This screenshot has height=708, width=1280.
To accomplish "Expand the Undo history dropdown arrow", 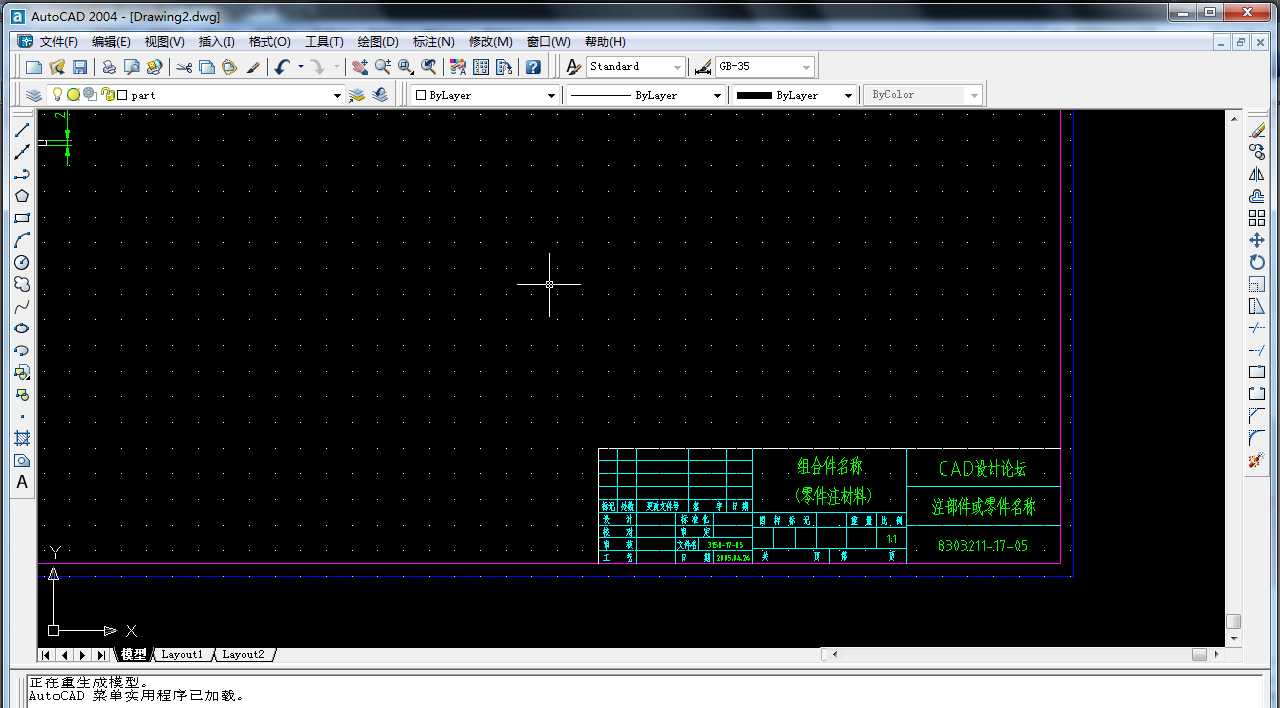I will tap(300, 67).
